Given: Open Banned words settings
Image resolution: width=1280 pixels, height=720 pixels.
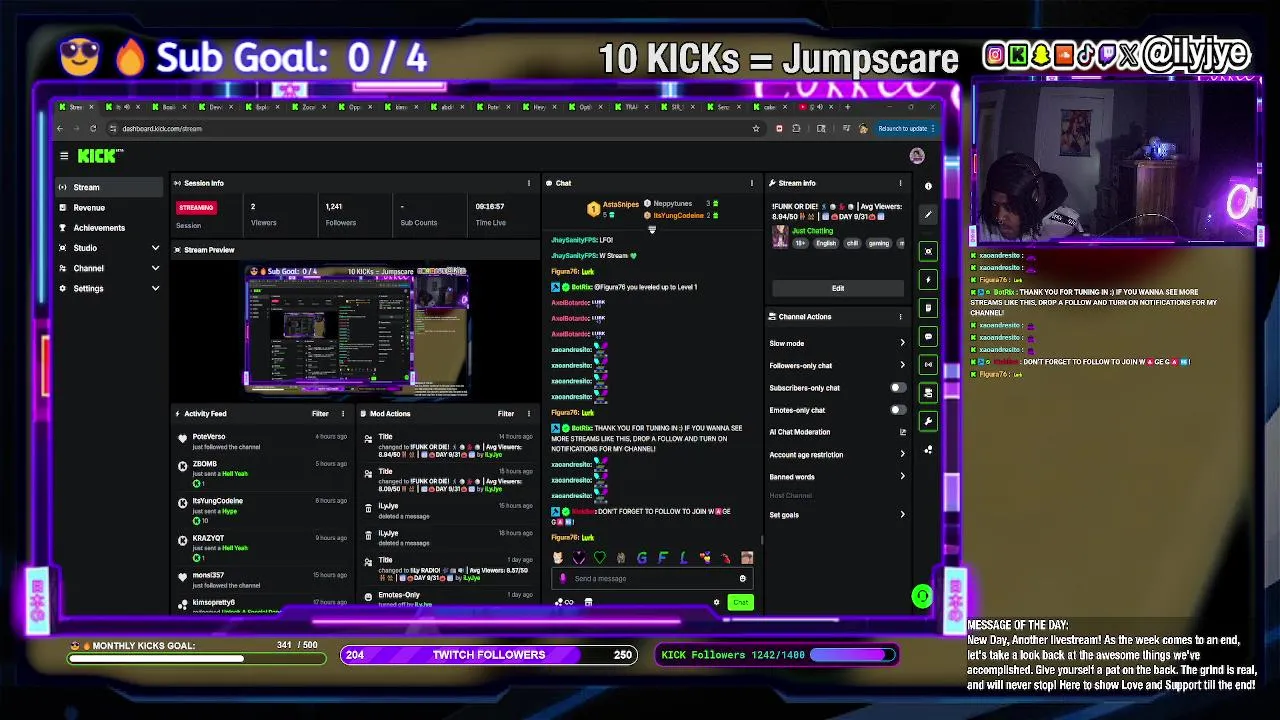Looking at the screenshot, I should 838,477.
